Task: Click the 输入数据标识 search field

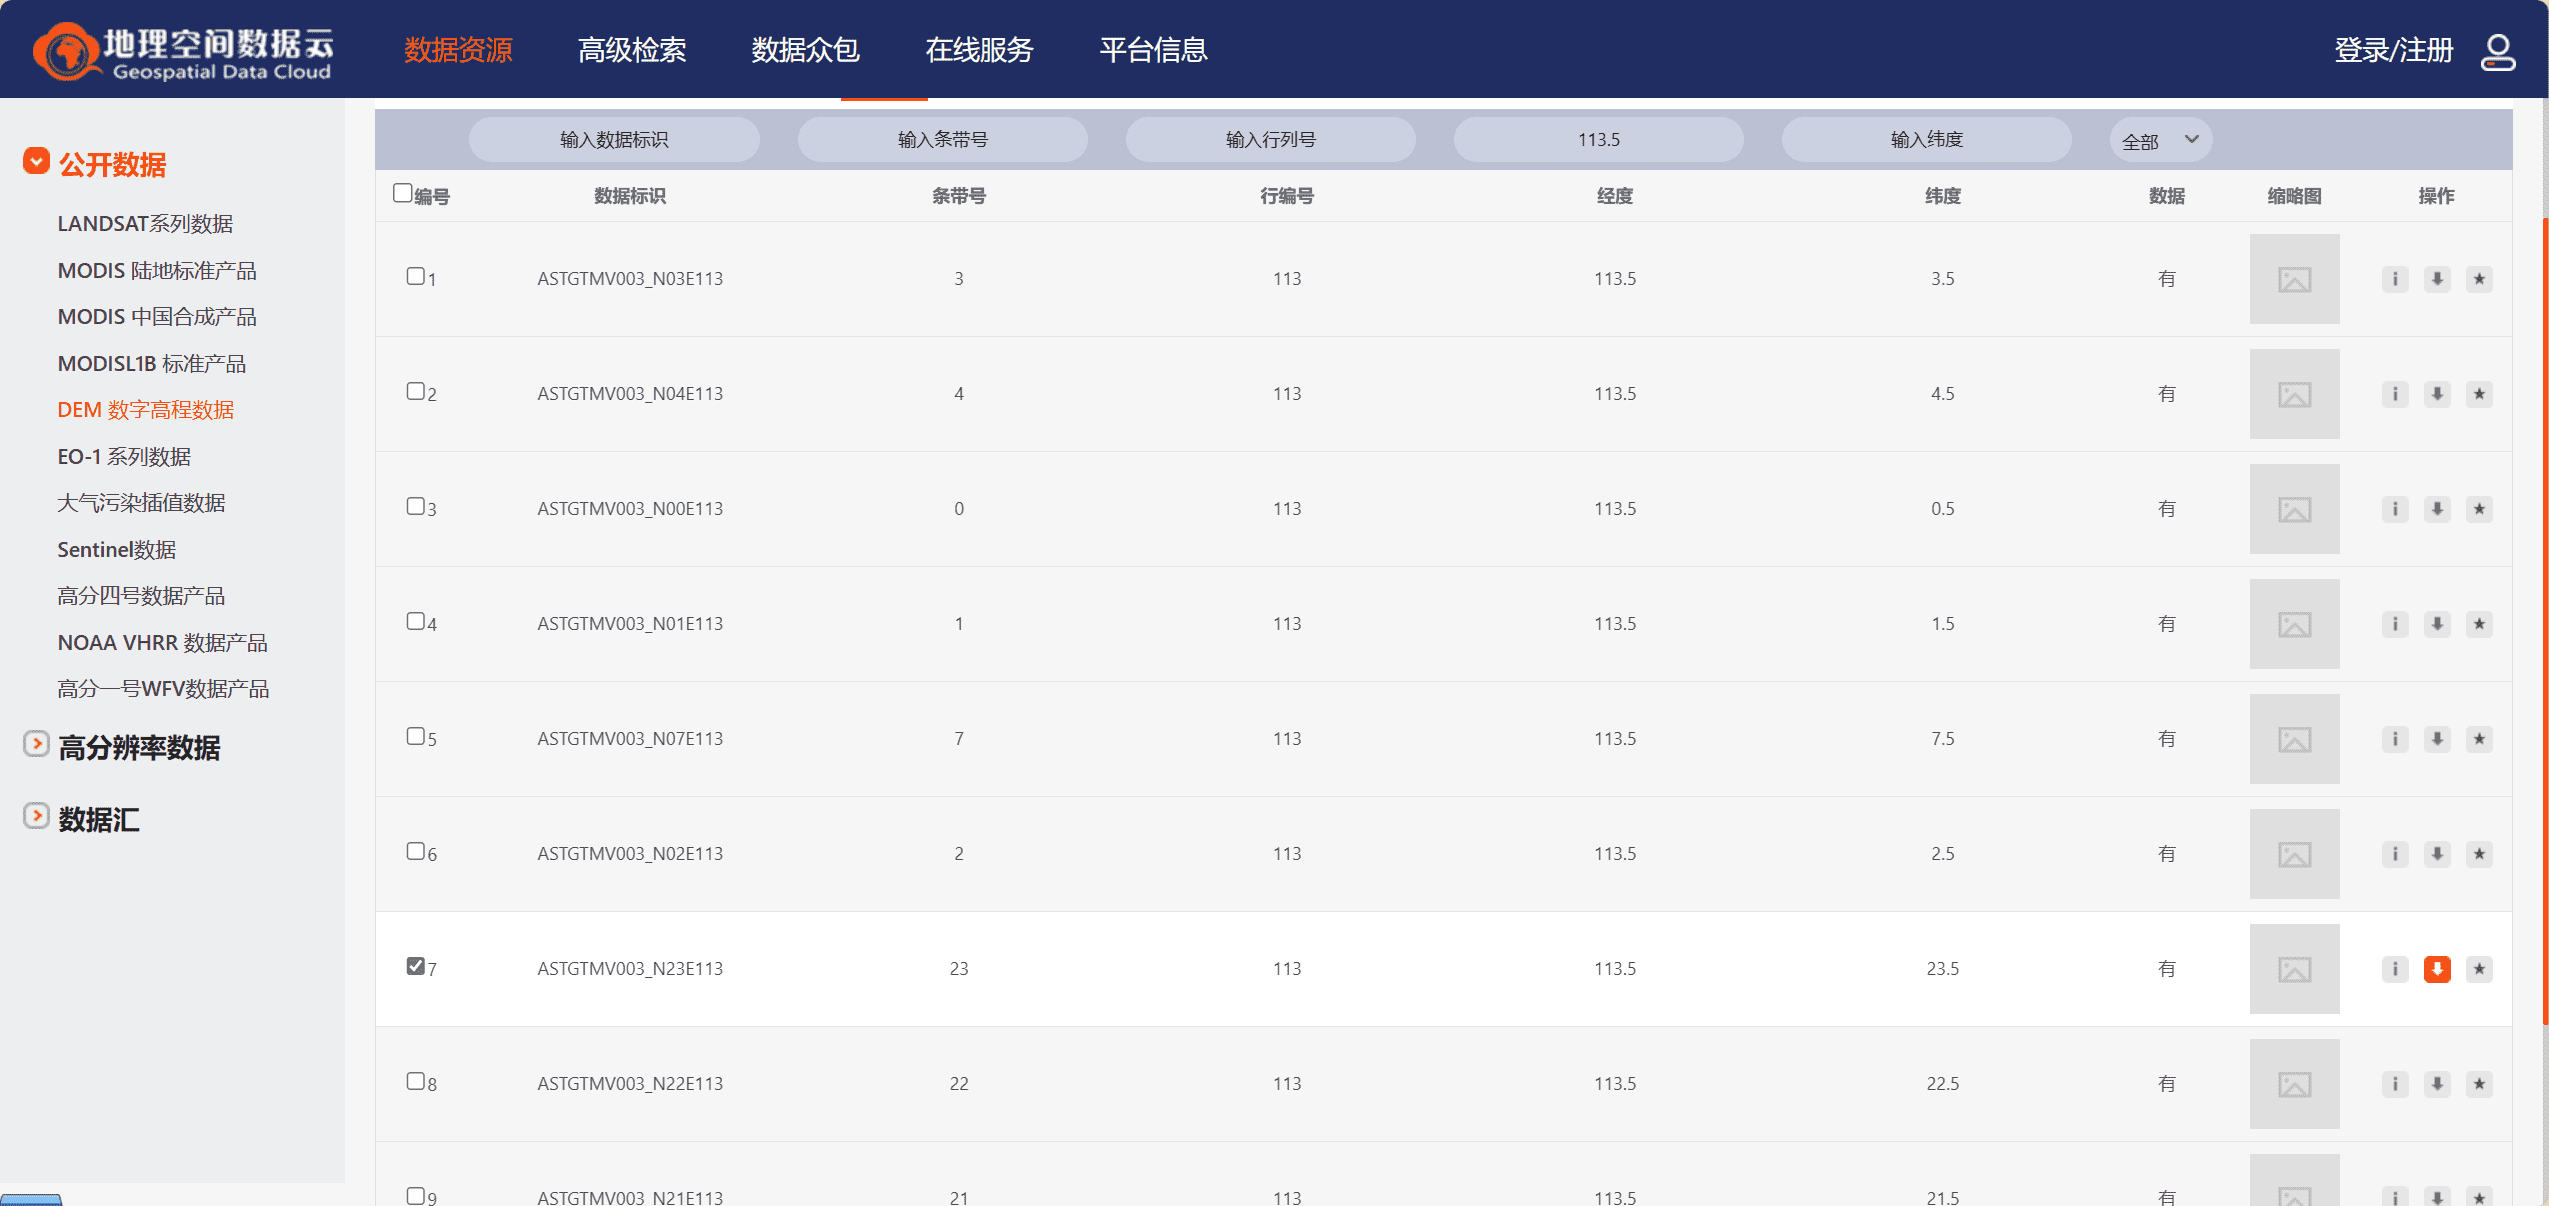Action: tap(614, 140)
